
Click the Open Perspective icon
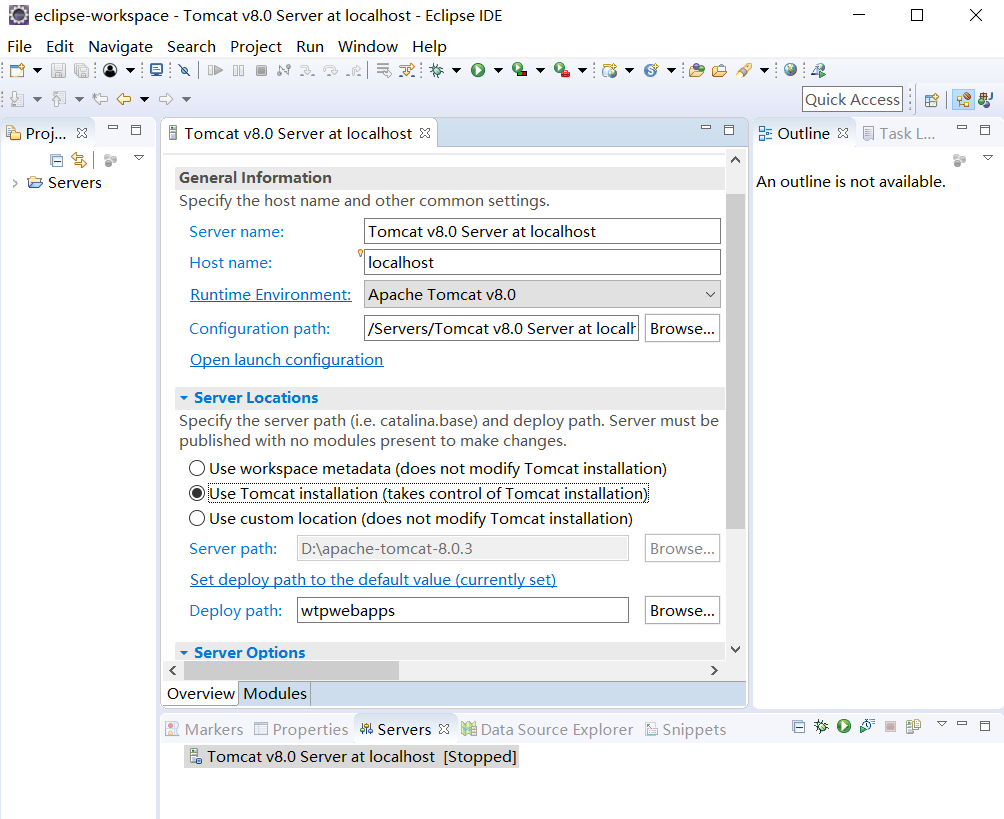[x=932, y=100]
